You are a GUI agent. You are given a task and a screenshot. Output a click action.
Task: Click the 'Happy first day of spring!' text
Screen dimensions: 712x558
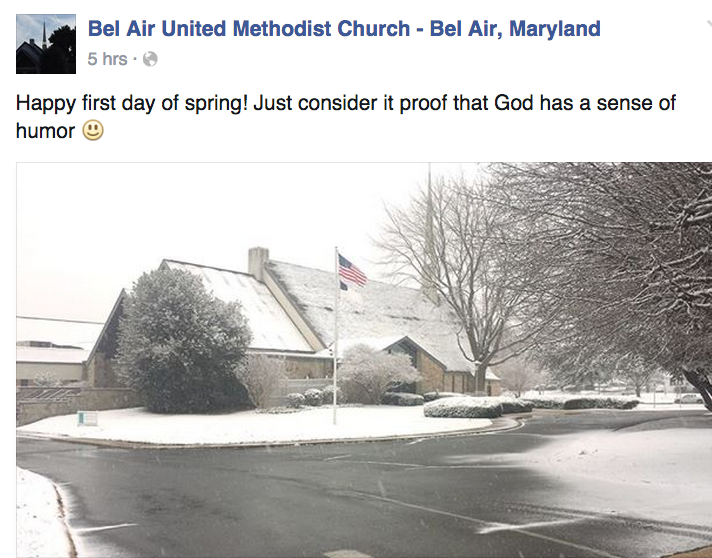(130, 104)
